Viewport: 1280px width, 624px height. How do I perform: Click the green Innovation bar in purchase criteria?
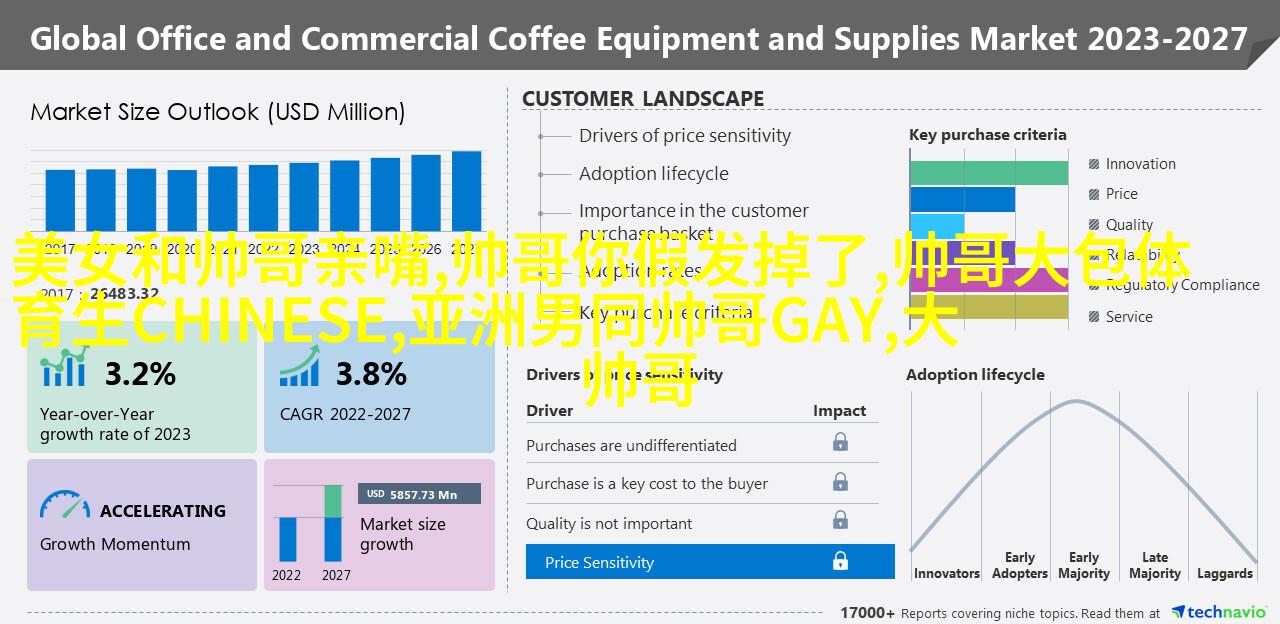[989, 172]
